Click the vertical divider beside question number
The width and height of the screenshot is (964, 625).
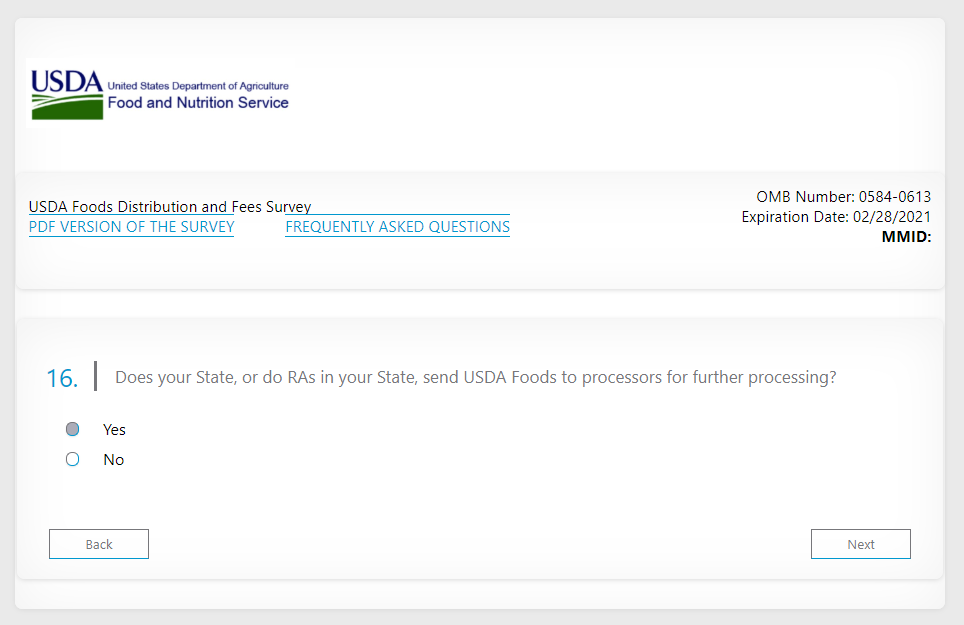click(95, 376)
